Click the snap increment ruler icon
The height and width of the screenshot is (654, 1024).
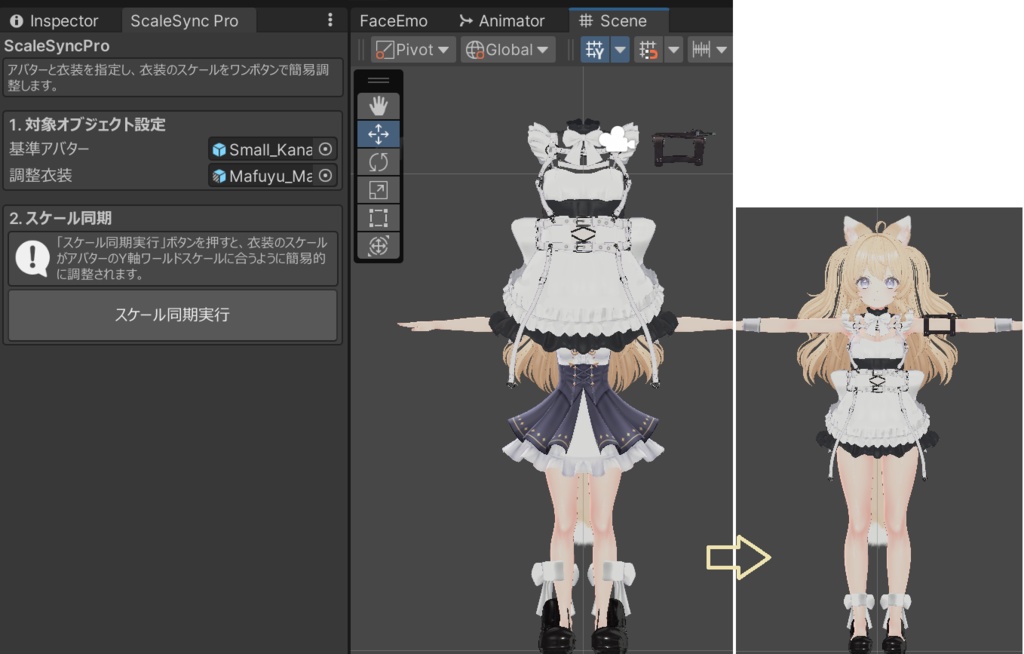701,50
